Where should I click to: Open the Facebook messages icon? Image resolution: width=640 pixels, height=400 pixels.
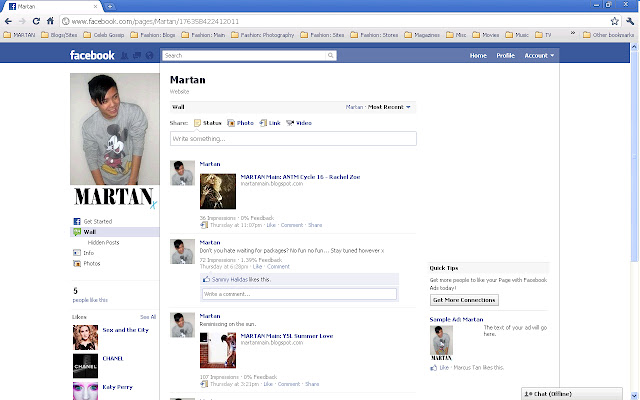[x=137, y=55]
